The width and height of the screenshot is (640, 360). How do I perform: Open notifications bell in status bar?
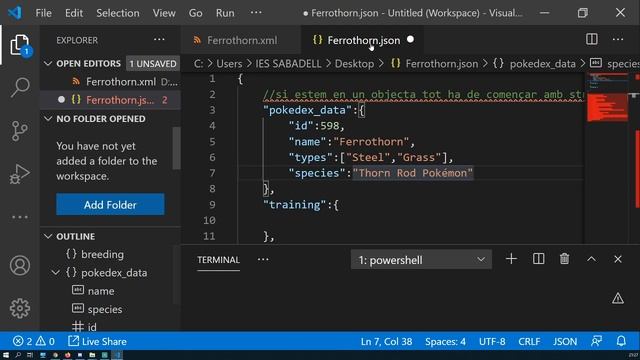click(x=621, y=341)
